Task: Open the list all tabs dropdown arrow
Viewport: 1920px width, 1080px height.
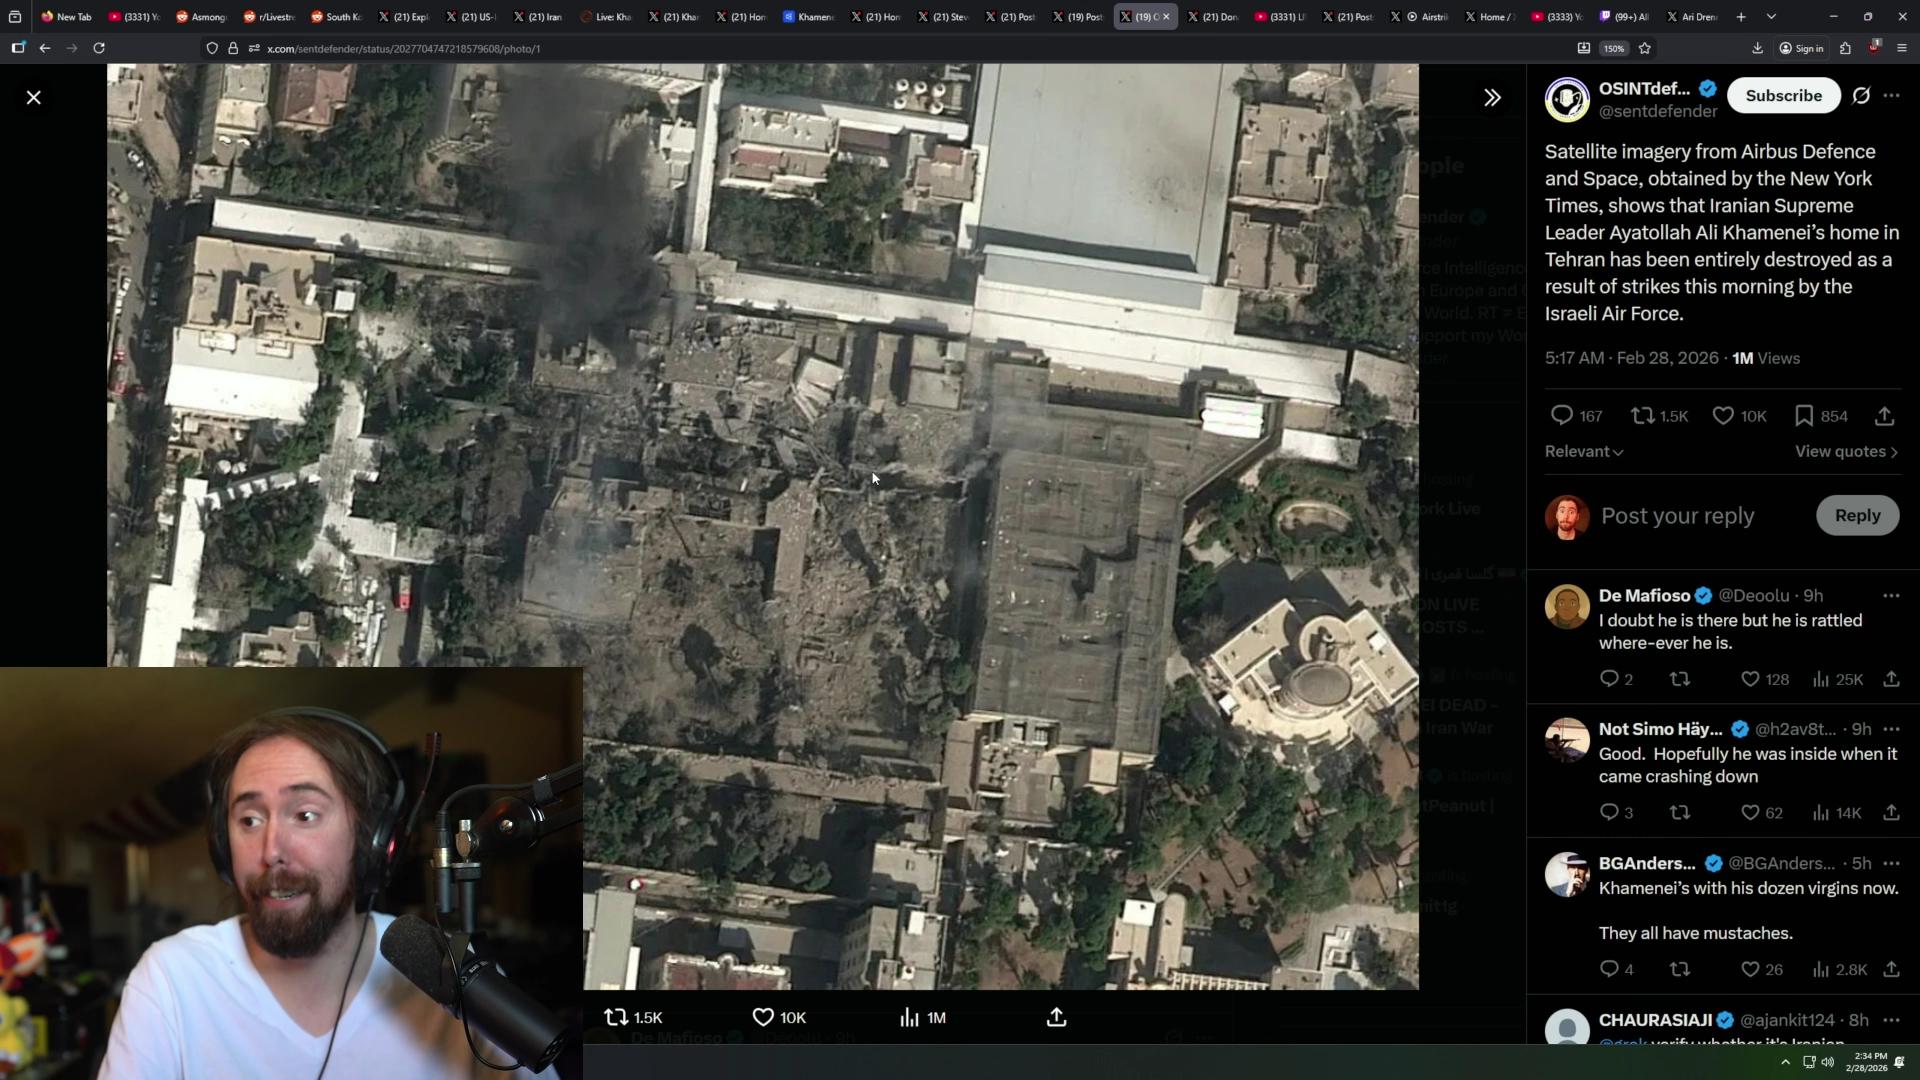Action: [x=1771, y=17]
